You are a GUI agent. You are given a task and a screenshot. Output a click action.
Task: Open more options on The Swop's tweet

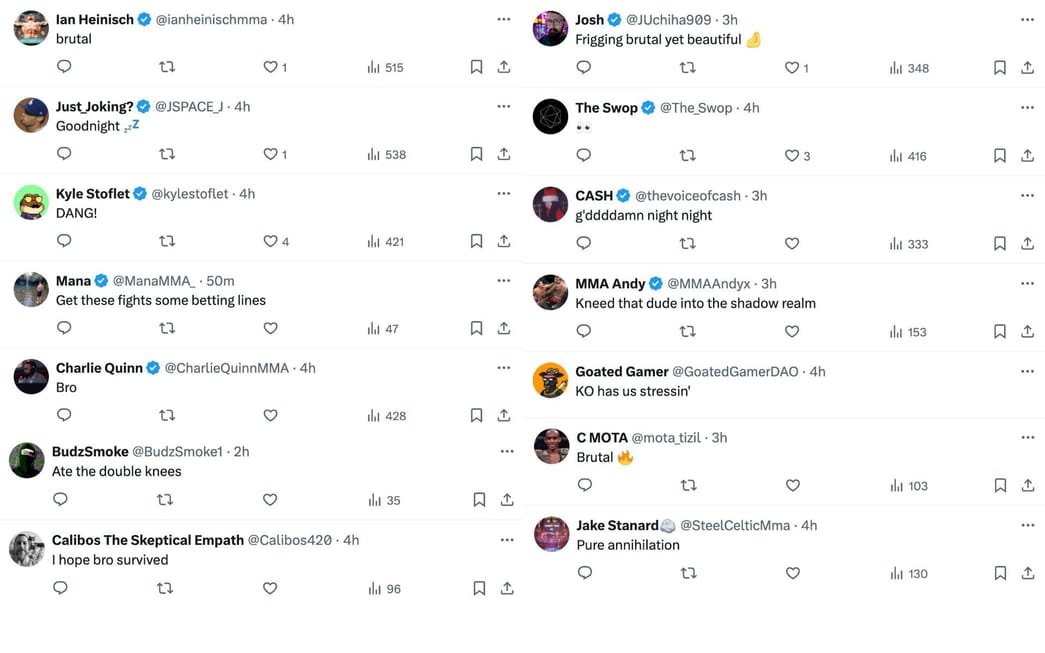pos(1027,108)
